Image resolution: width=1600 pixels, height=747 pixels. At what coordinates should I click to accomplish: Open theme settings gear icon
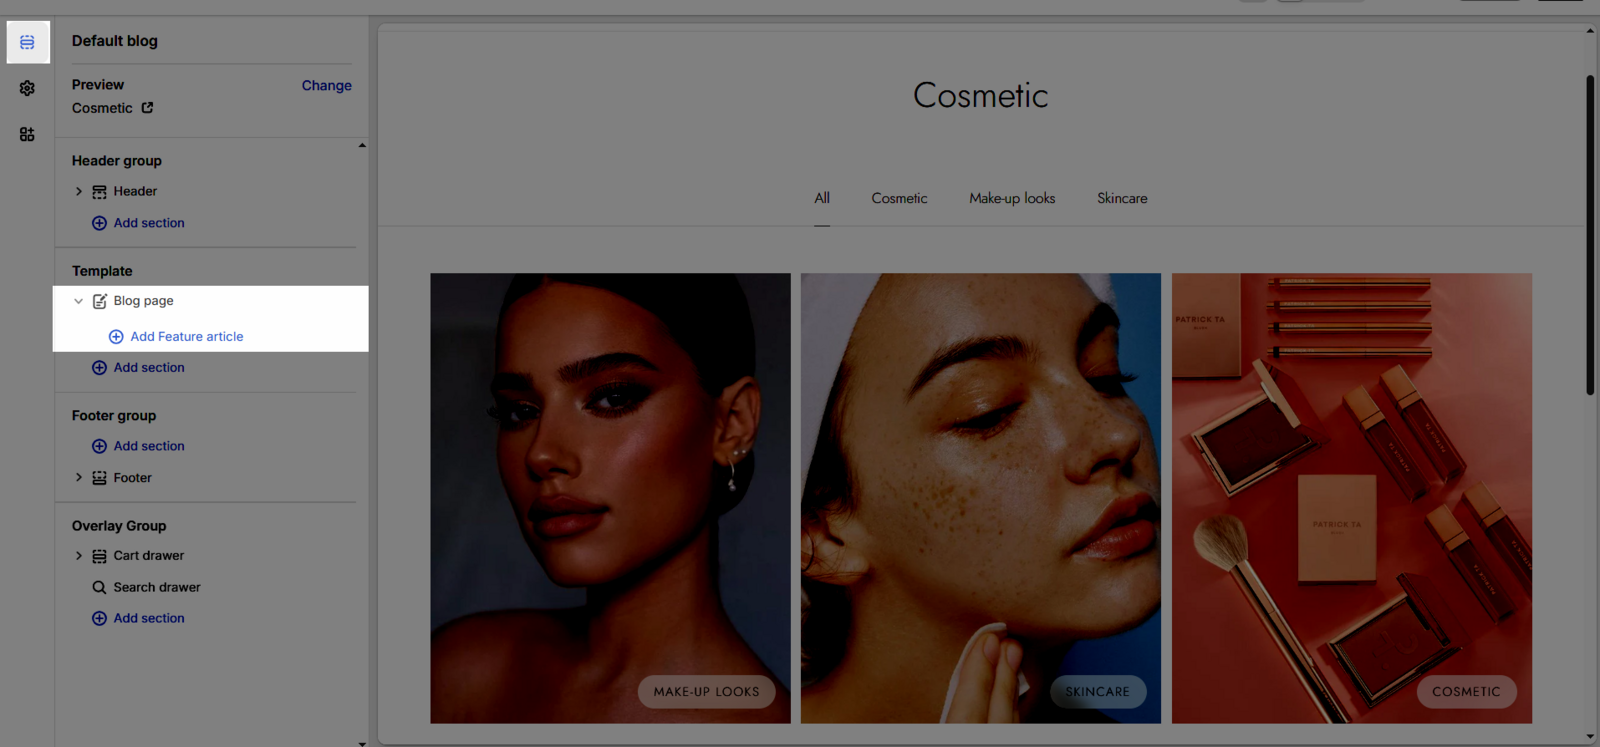27,88
